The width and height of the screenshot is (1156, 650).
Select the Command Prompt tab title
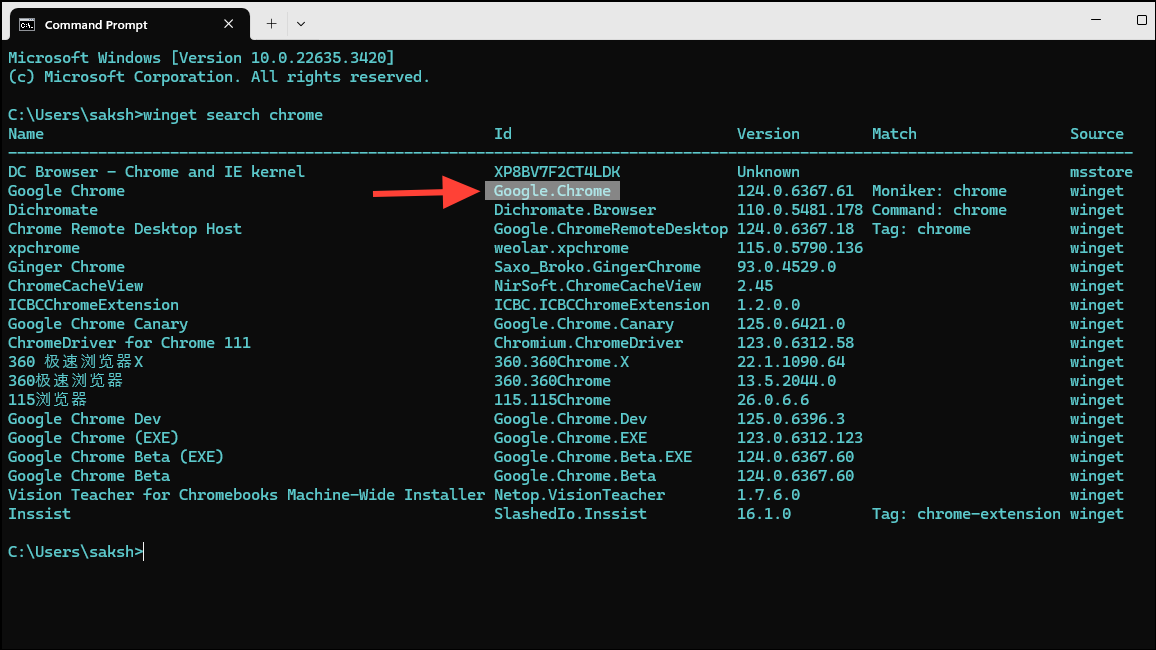(x=96, y=24)
